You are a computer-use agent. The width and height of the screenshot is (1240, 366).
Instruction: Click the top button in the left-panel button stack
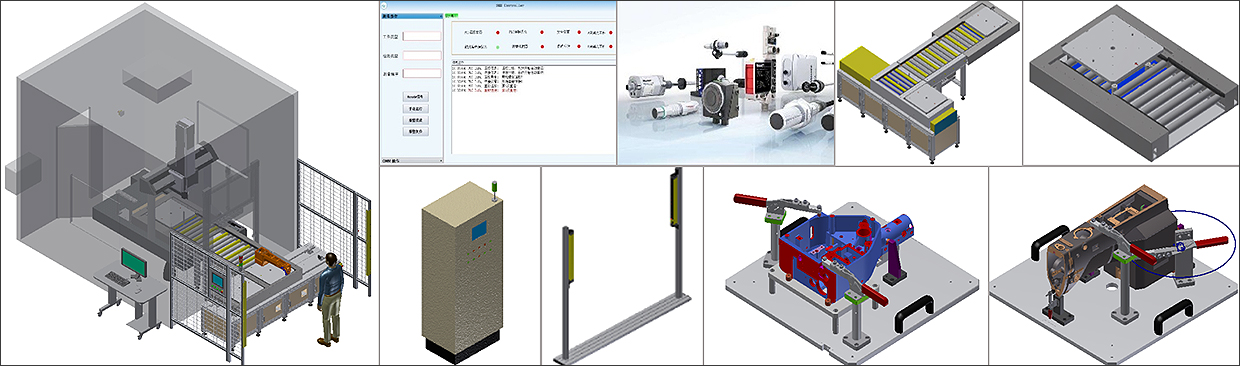[x=415, y=96]
